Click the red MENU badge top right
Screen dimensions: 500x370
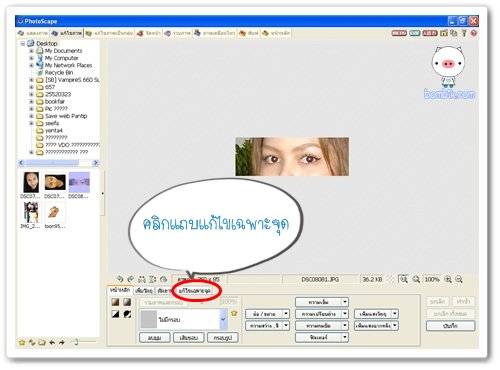[399, 33]
